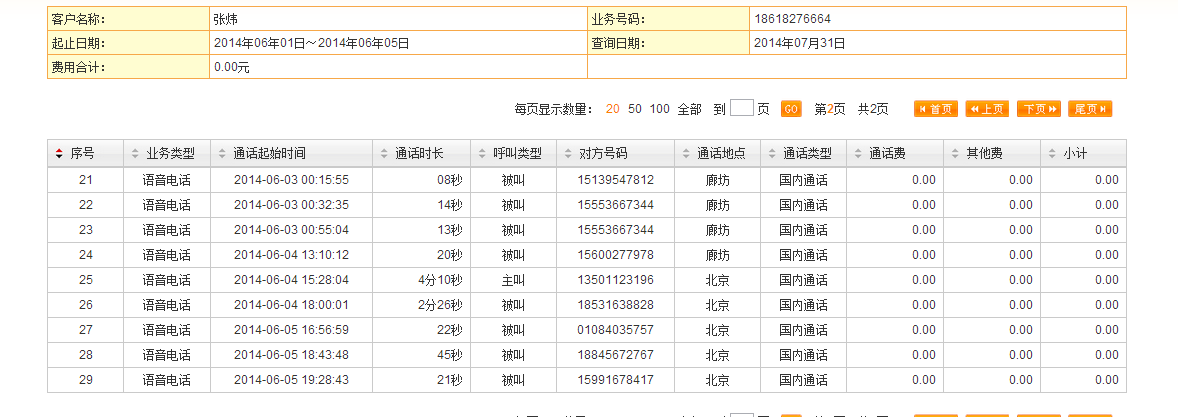Click sort arrows beside 通话起始时间 header

(221, 154)
